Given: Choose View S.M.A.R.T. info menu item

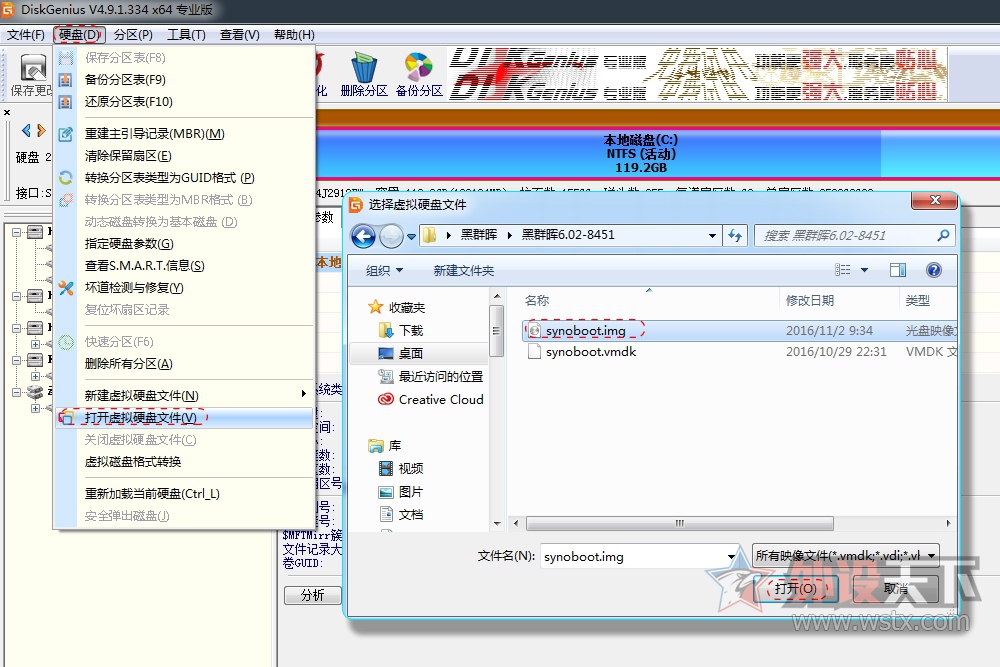Looking at the screenshot, I should [184, 266].
